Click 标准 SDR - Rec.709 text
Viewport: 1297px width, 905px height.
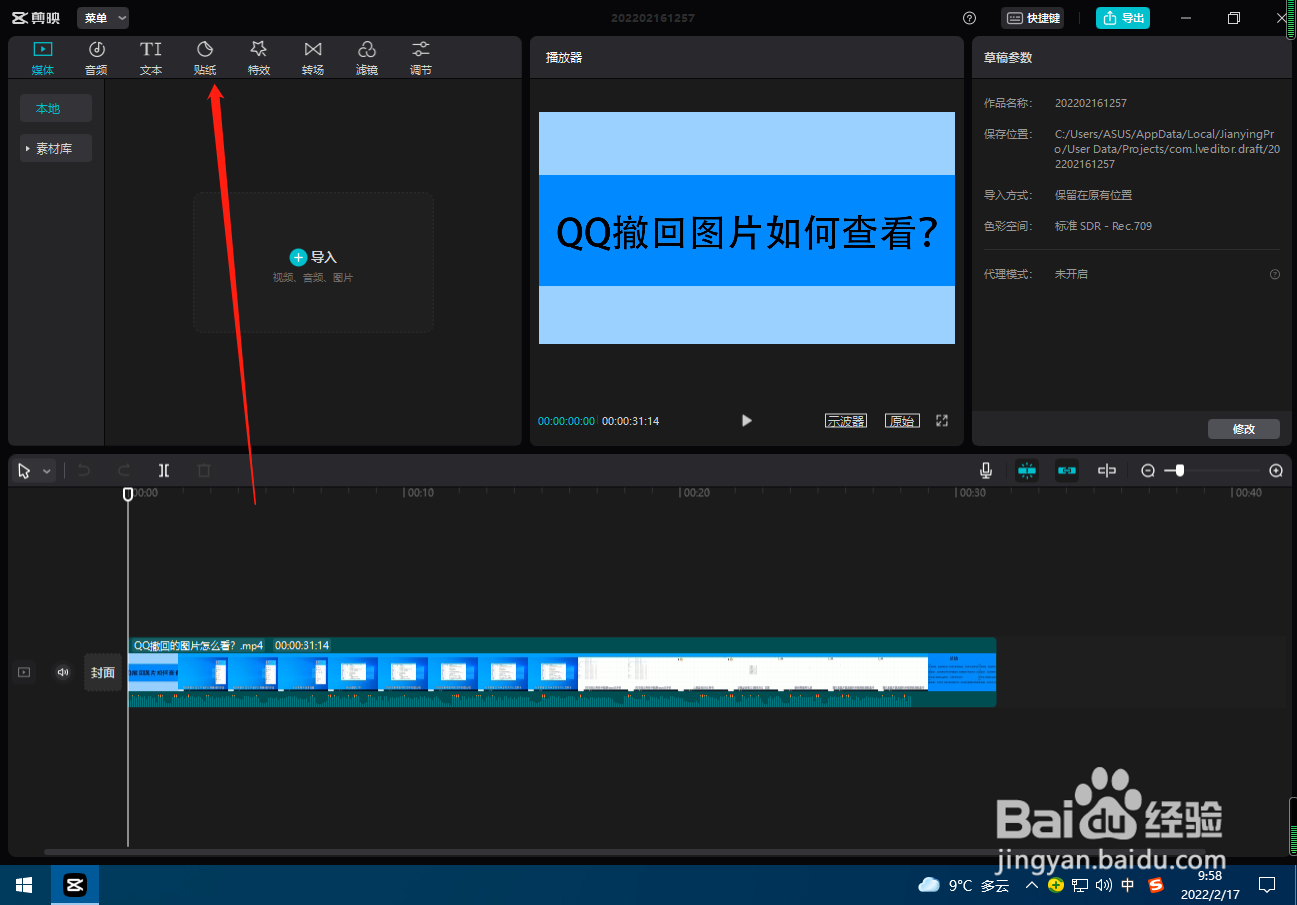point(1103,226)
